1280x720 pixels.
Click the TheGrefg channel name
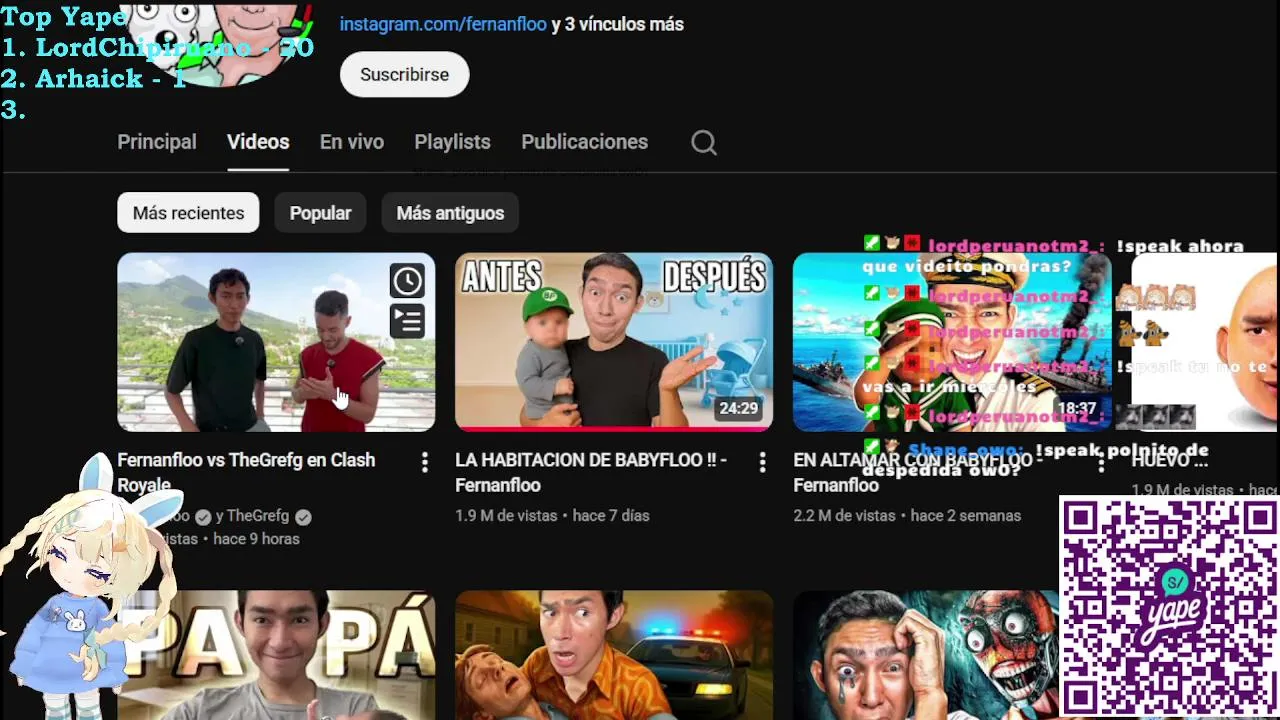(x=258, y=516)
